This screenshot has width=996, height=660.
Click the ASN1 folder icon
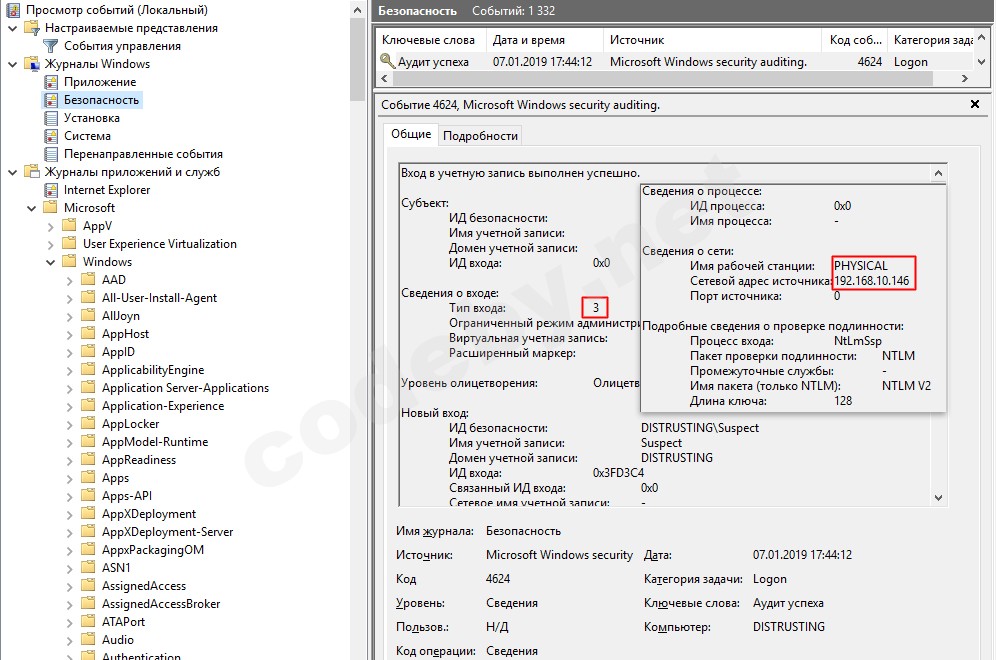89,568
